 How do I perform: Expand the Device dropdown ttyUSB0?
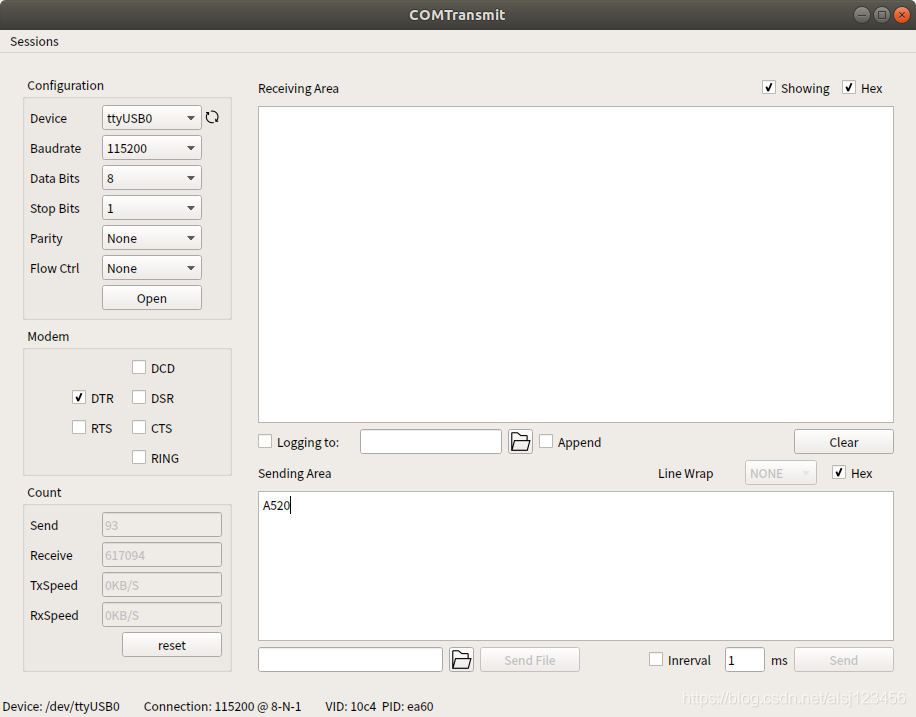(151, 118)
